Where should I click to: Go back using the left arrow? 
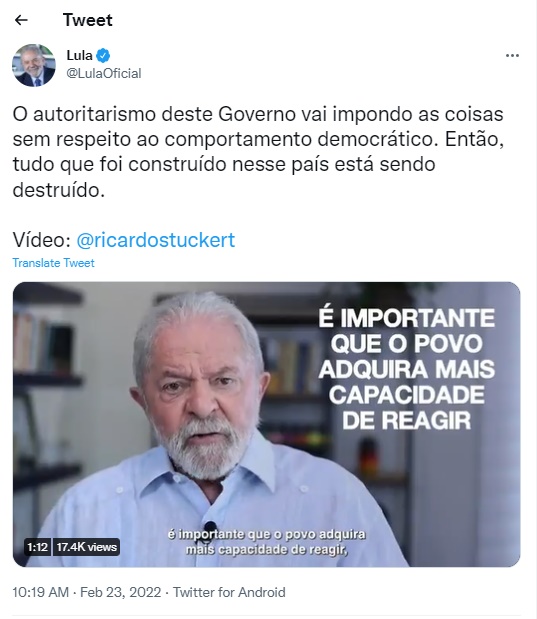coord(21,20)
